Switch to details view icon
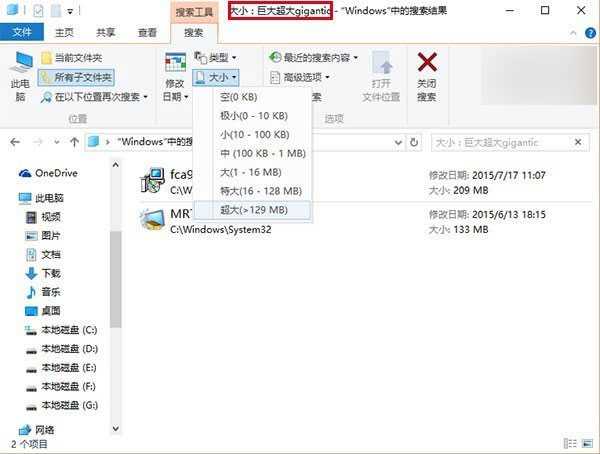 (570, 443)
